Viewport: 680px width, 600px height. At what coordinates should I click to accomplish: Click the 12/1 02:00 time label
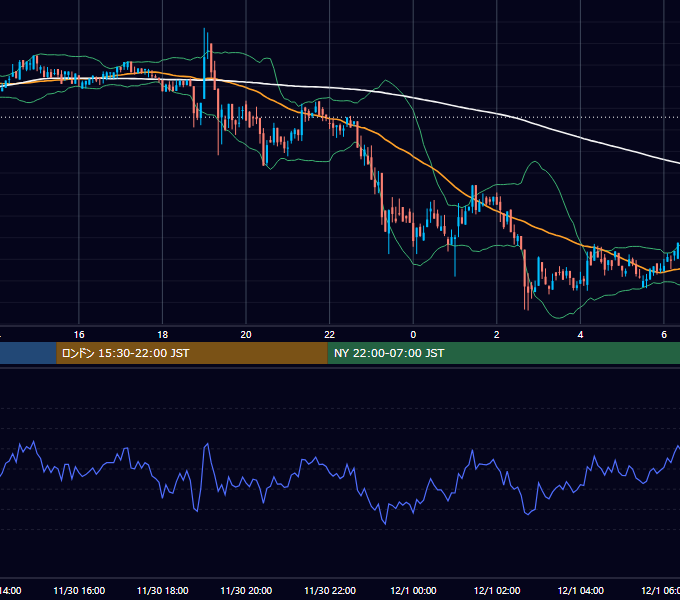click(497, 590)
